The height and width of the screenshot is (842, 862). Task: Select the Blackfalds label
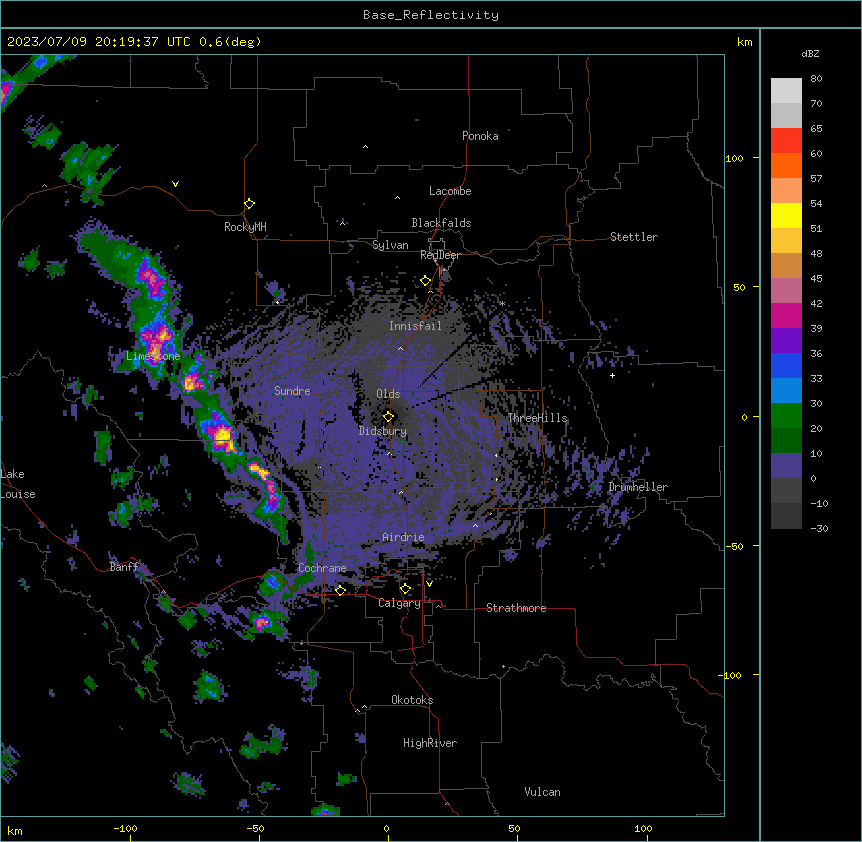(x=441, y=223)
